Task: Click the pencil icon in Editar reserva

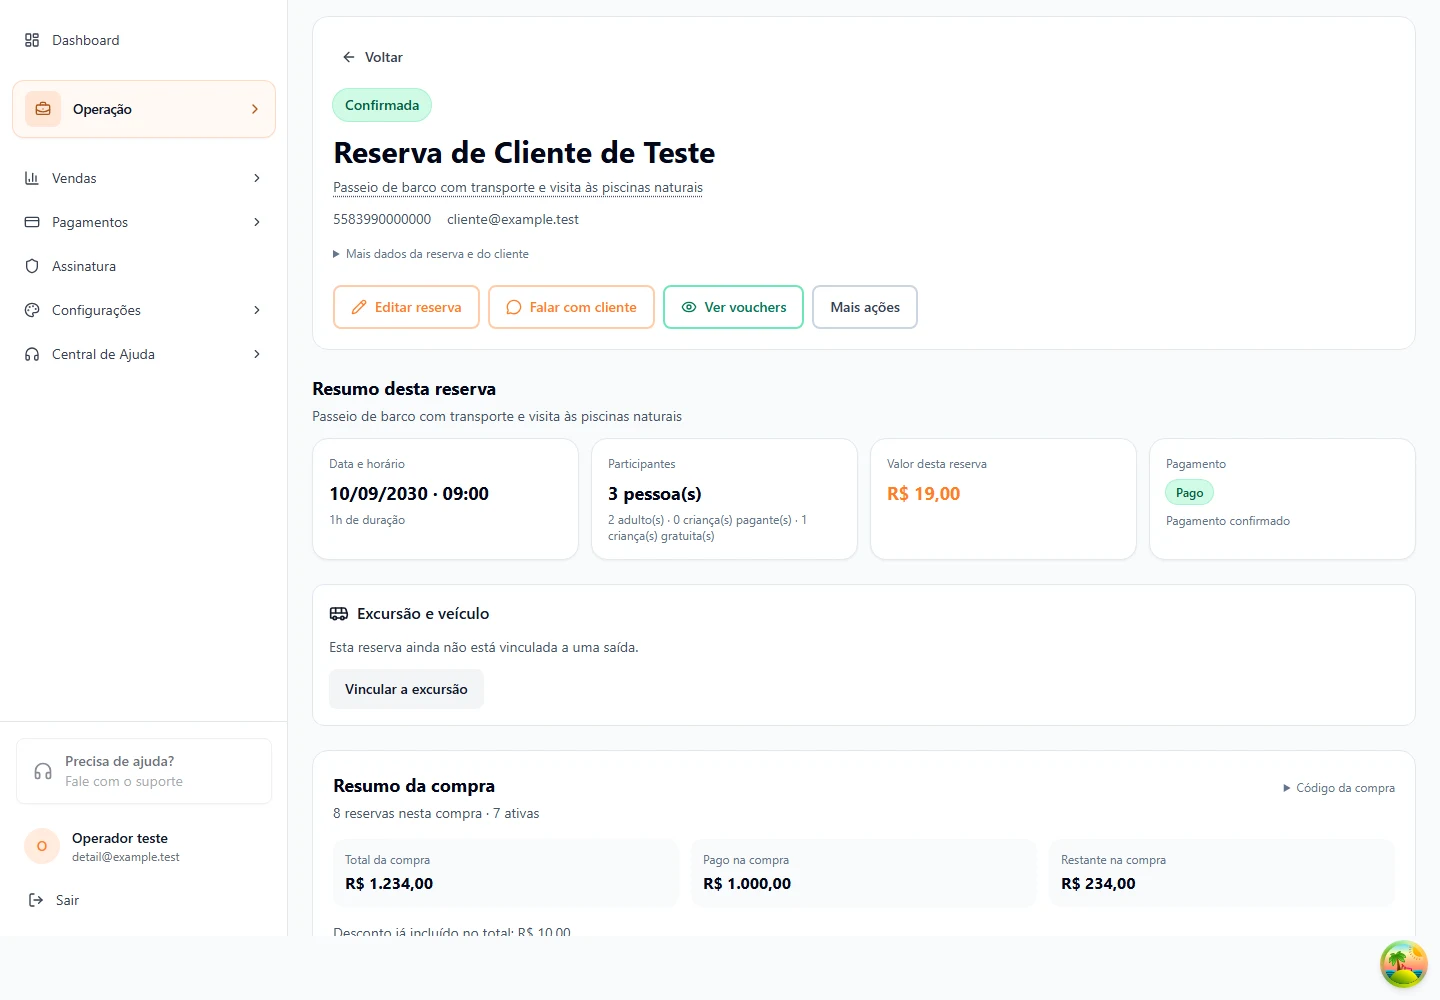Action: pyautogui.click(x=359, y=307)
